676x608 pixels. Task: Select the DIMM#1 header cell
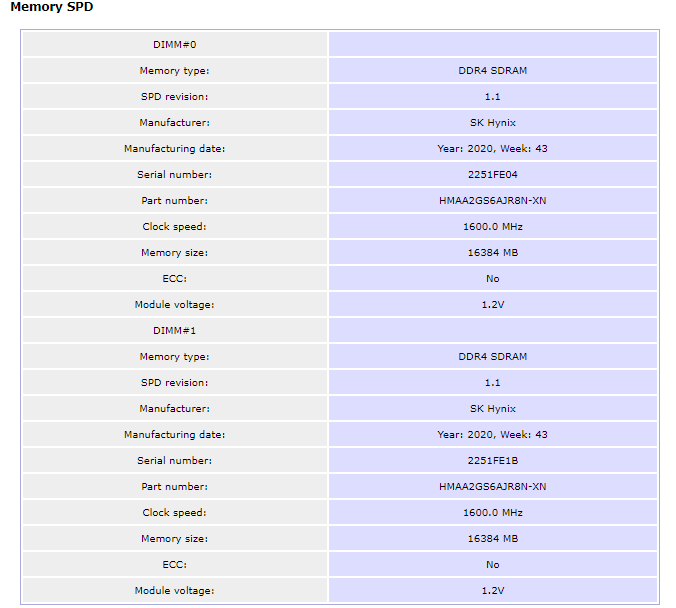[175, 331]
